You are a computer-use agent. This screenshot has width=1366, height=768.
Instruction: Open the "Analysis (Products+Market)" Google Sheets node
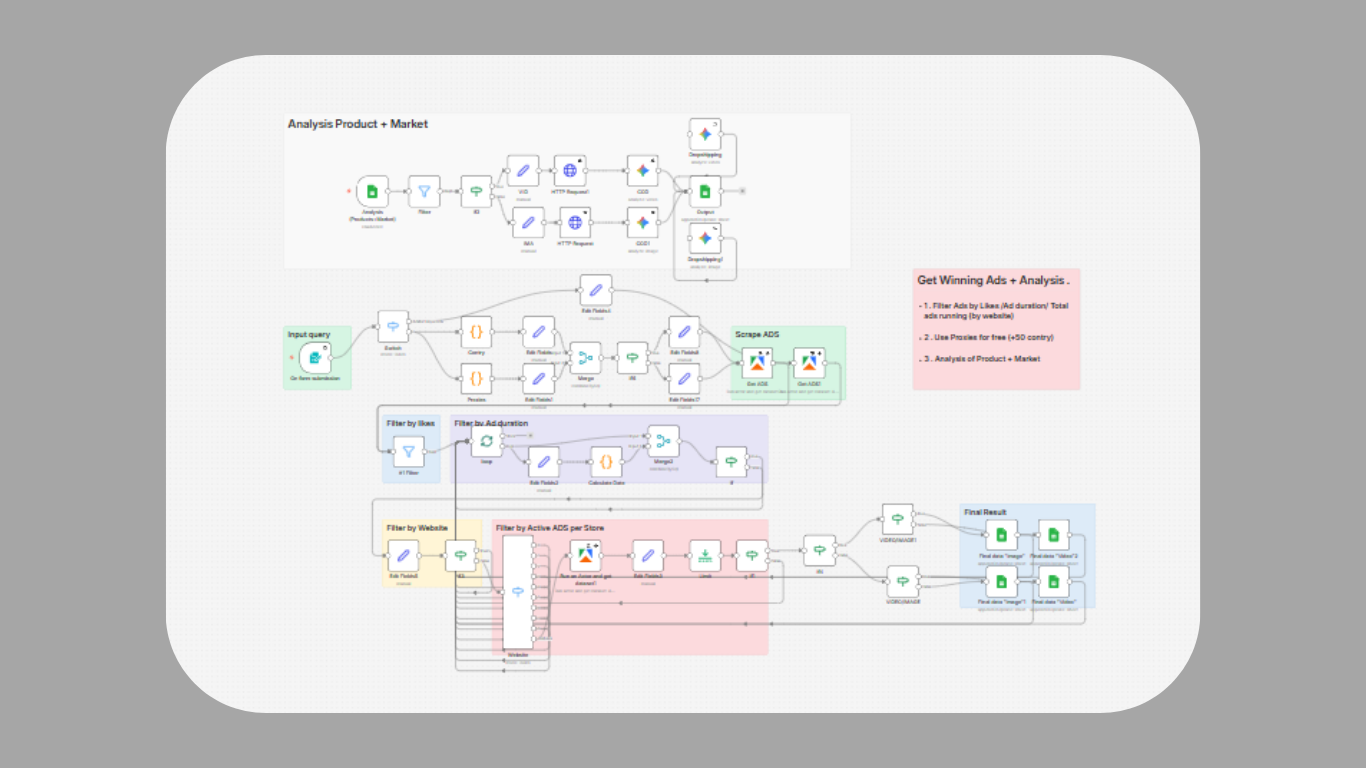coord(371,191)
